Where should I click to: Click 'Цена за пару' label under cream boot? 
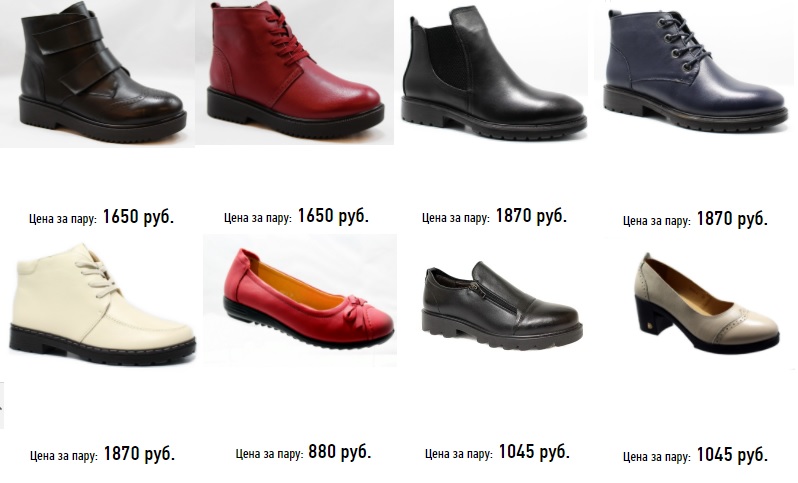pyautogui.click(x=64, y=456)
